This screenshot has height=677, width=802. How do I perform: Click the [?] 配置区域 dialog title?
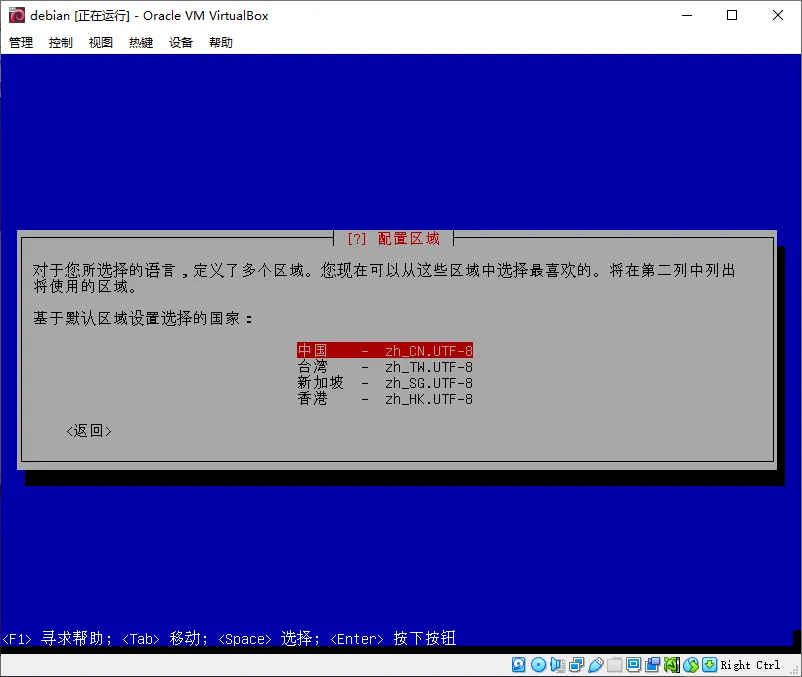pos(393,238)
